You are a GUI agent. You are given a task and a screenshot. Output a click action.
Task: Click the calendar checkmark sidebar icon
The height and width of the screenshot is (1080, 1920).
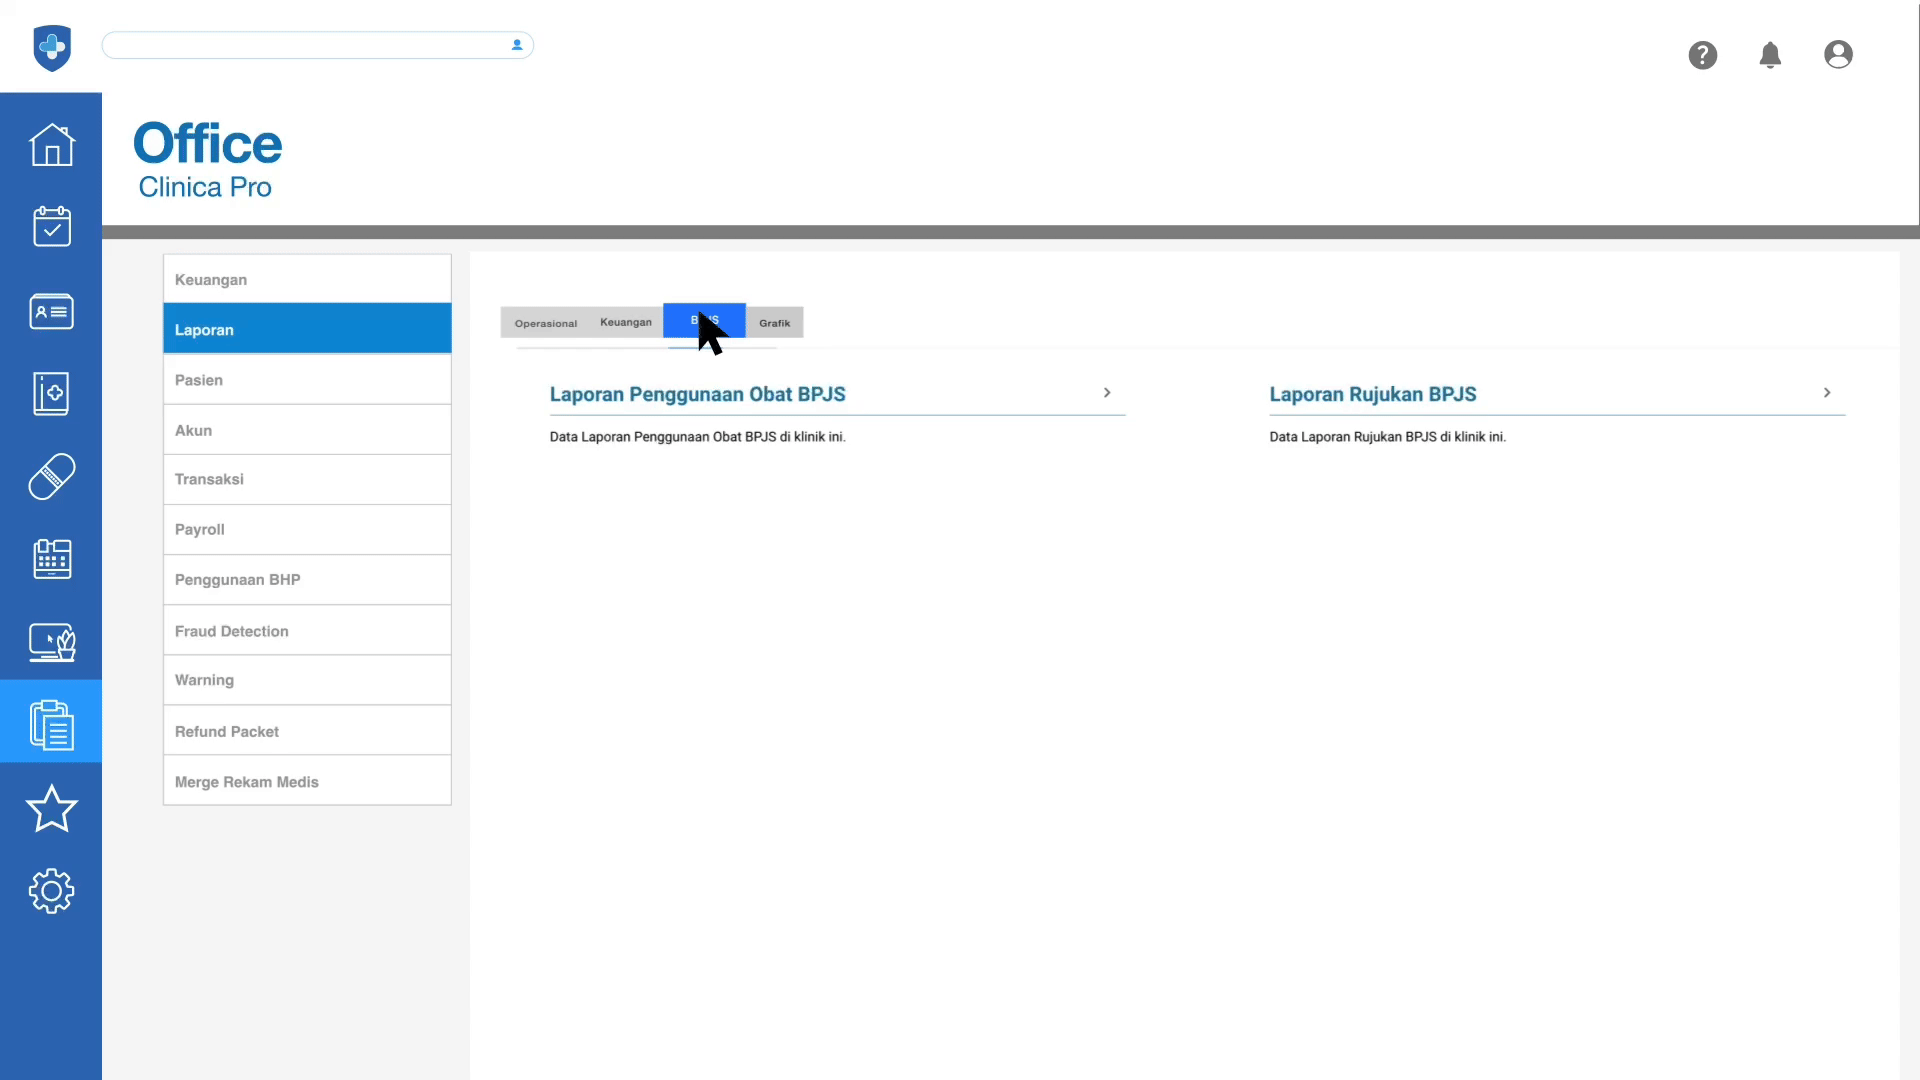coord(51,227)
